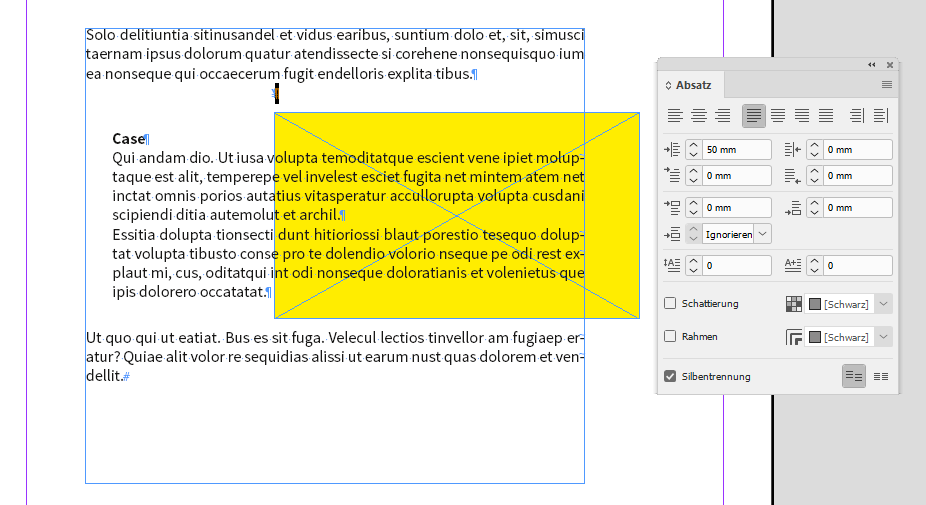Enable the Schattierung checkbox
The height and width of the screenshot is (505, 926).
click(x=670, y=303)
